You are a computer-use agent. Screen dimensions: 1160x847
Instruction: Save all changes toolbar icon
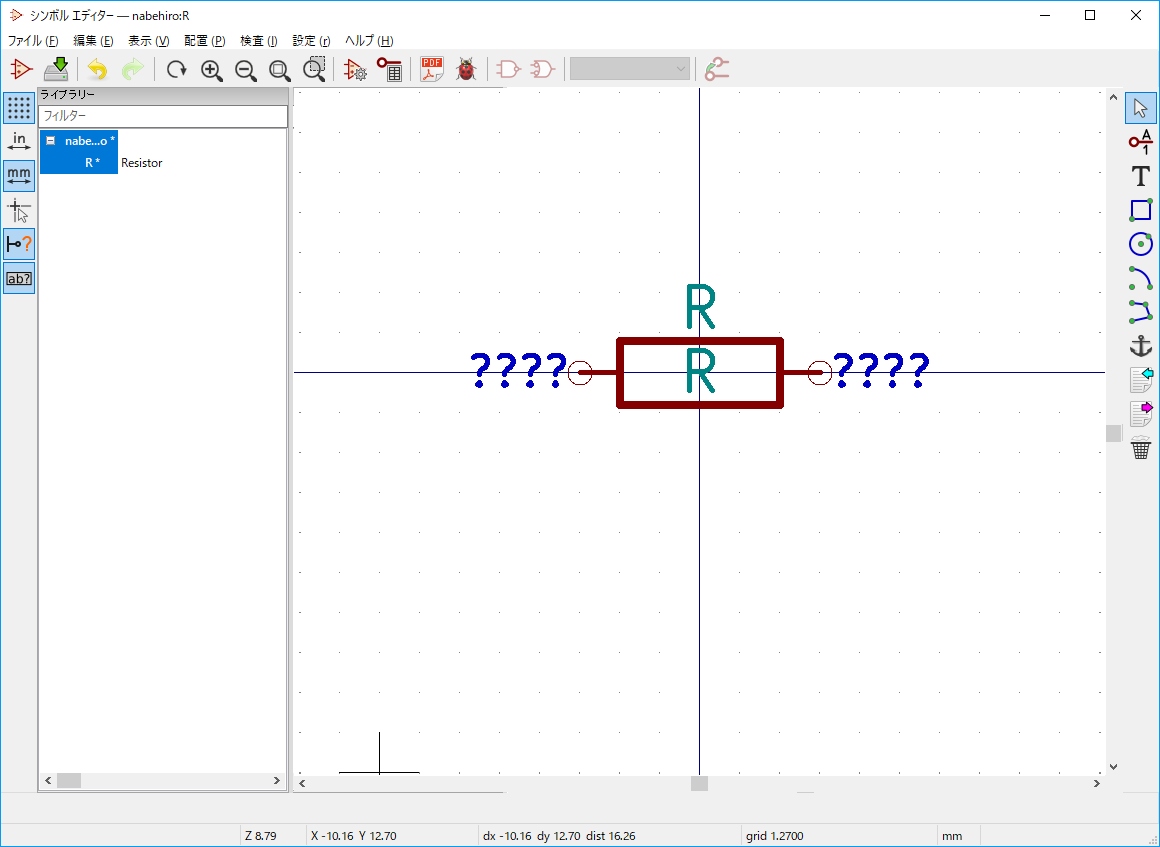55,70
